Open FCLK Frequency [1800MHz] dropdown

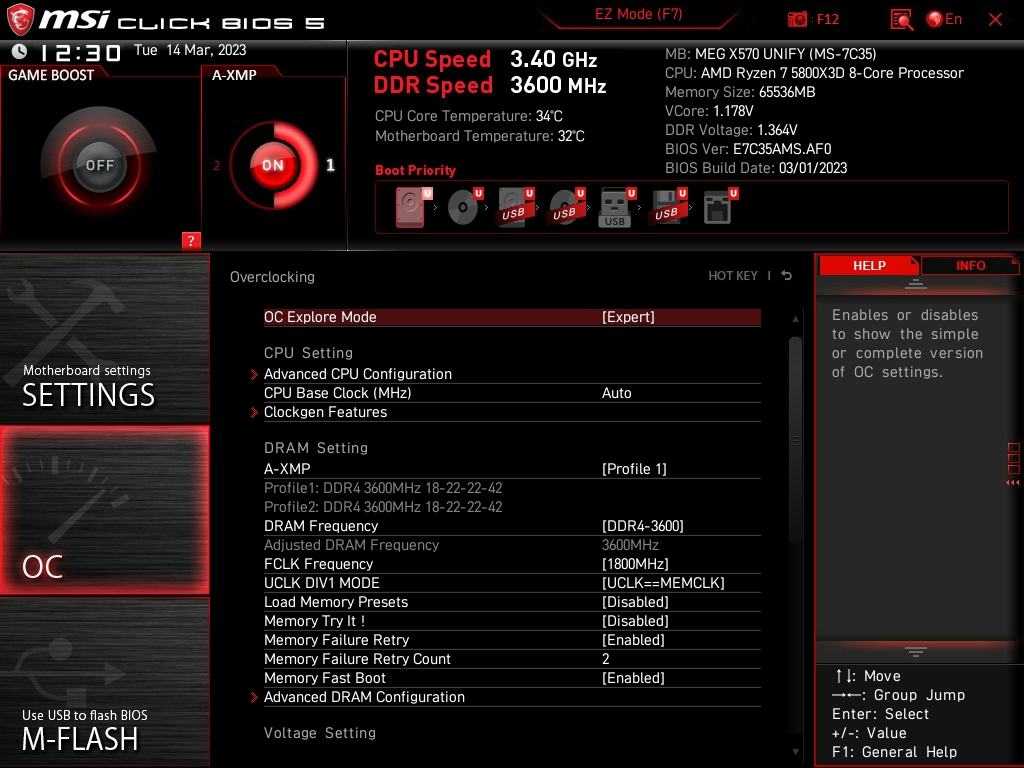coord(635,564)
